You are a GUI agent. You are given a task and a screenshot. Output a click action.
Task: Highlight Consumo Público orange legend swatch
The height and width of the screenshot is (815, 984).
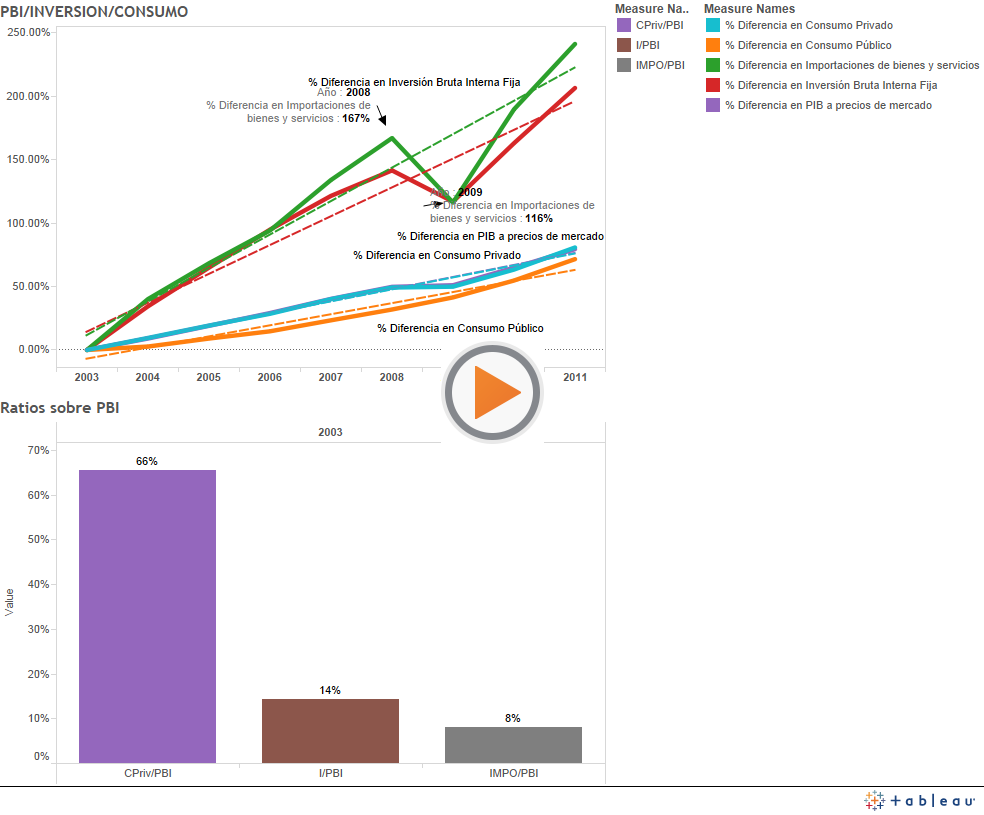(713, 45)
